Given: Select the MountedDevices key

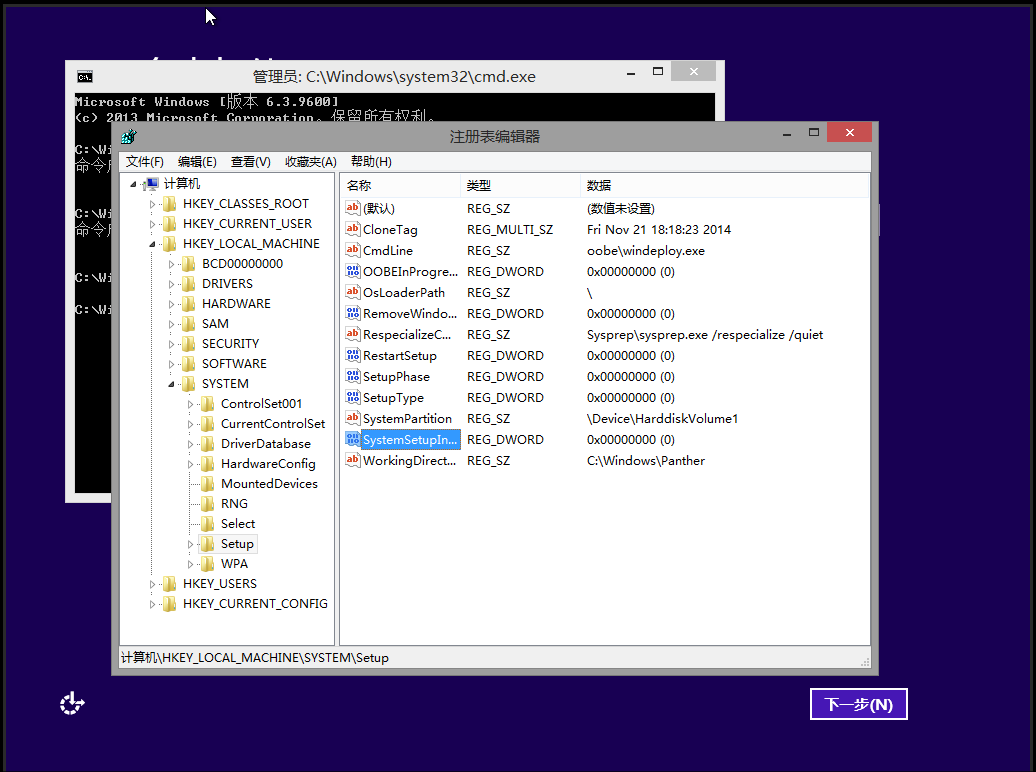Looking at the screenshot, I should pyautogui.click(x=269, y=484).
